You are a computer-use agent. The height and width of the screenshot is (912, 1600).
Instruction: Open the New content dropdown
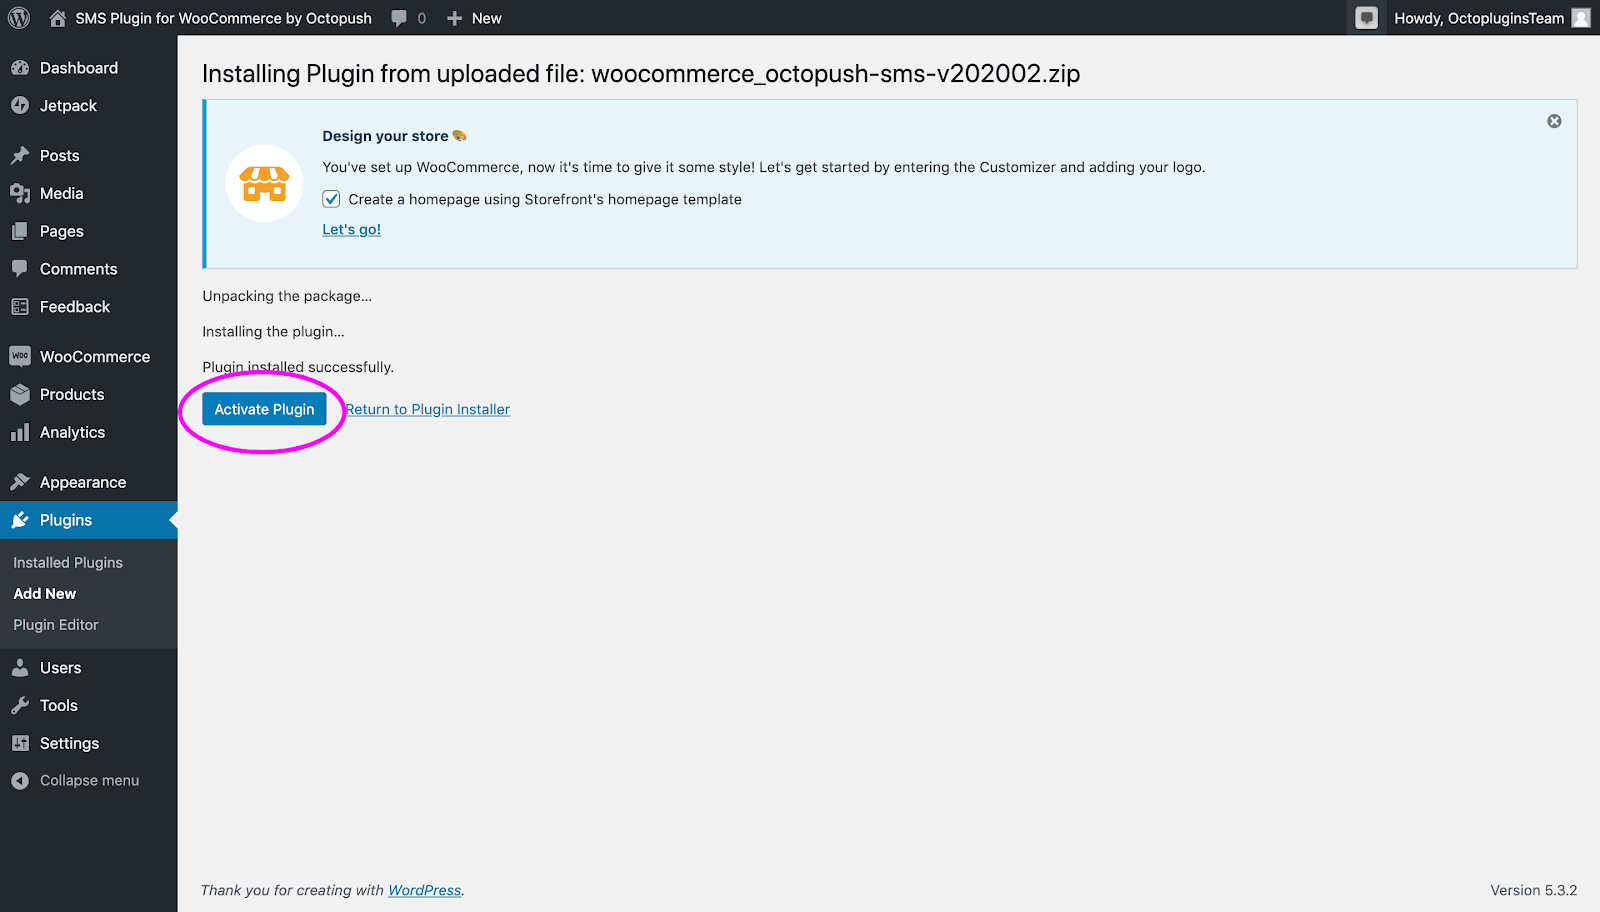coord(474,18)
